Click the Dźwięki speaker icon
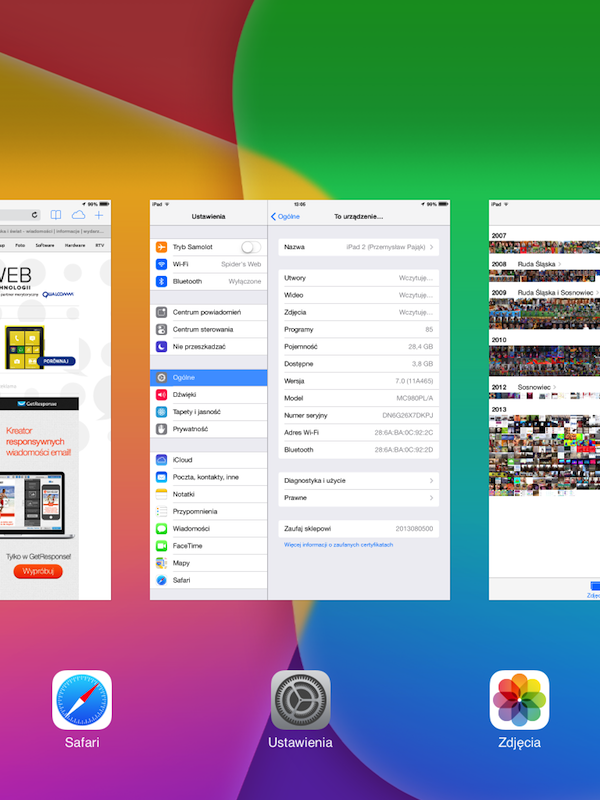The width and height of the screenshot is (600, 800). click(161, 395)
